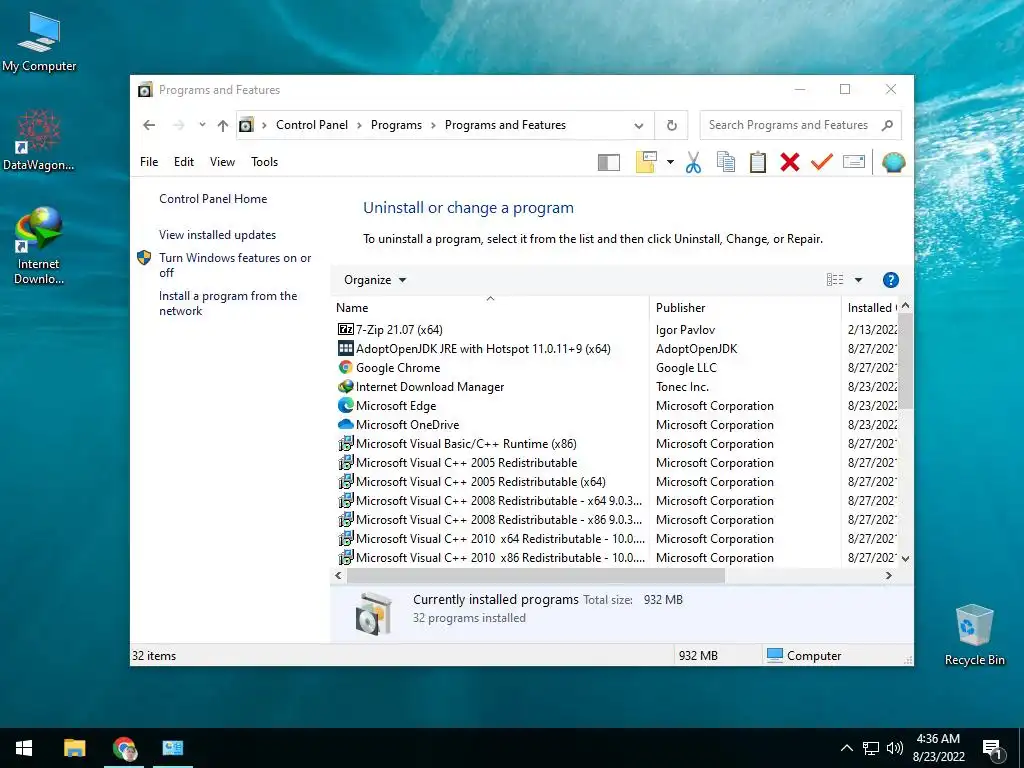Select the Microsoft OneDrive program row
This screenshot has width=1024, height=768.
click(398, 424)
